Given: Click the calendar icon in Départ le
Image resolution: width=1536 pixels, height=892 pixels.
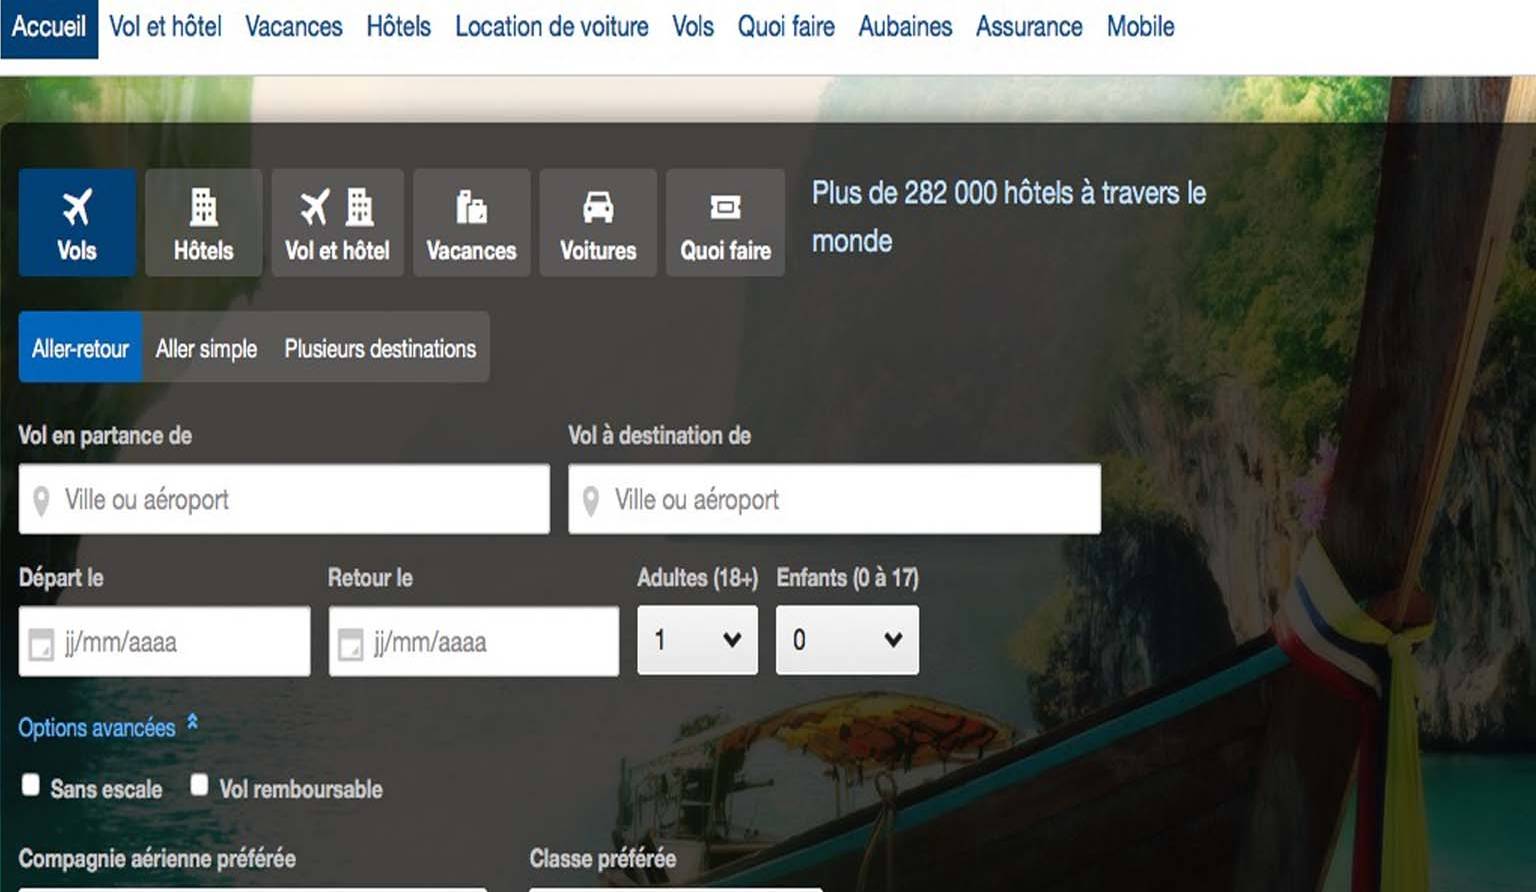Looking at the screenshot, I should coord(41,644).
